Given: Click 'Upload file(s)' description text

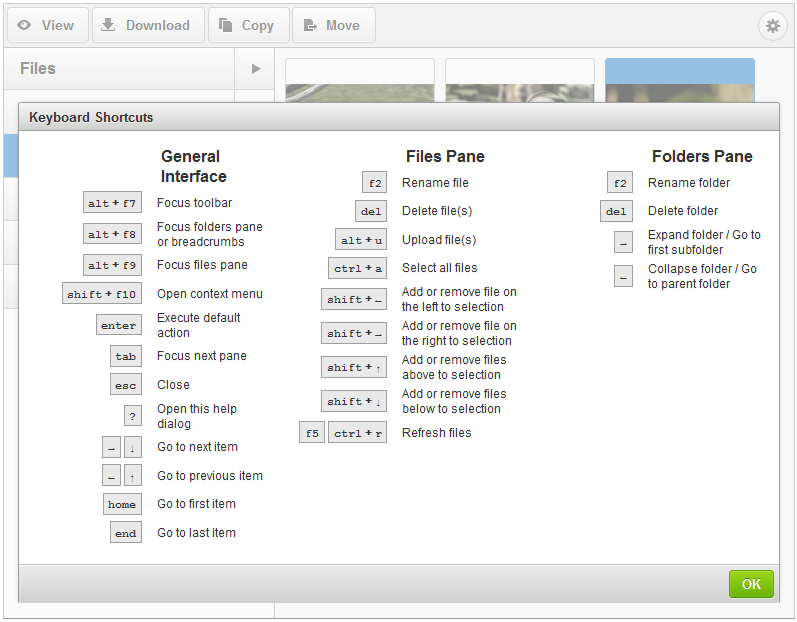Looking at the screenshot, I should coord(439,240).
